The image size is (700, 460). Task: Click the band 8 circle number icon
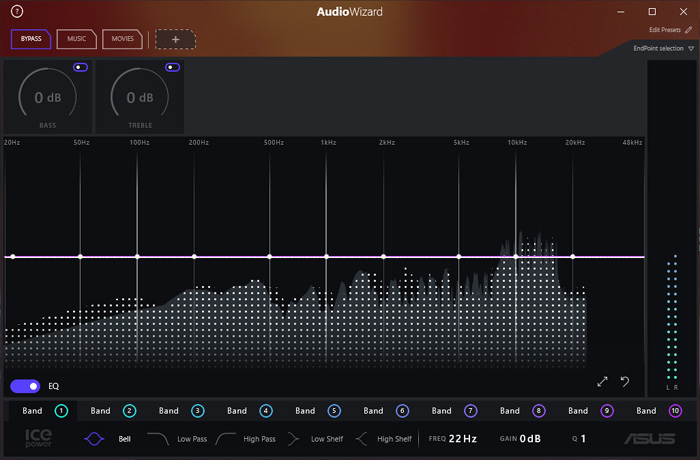(x=539, y=410)
